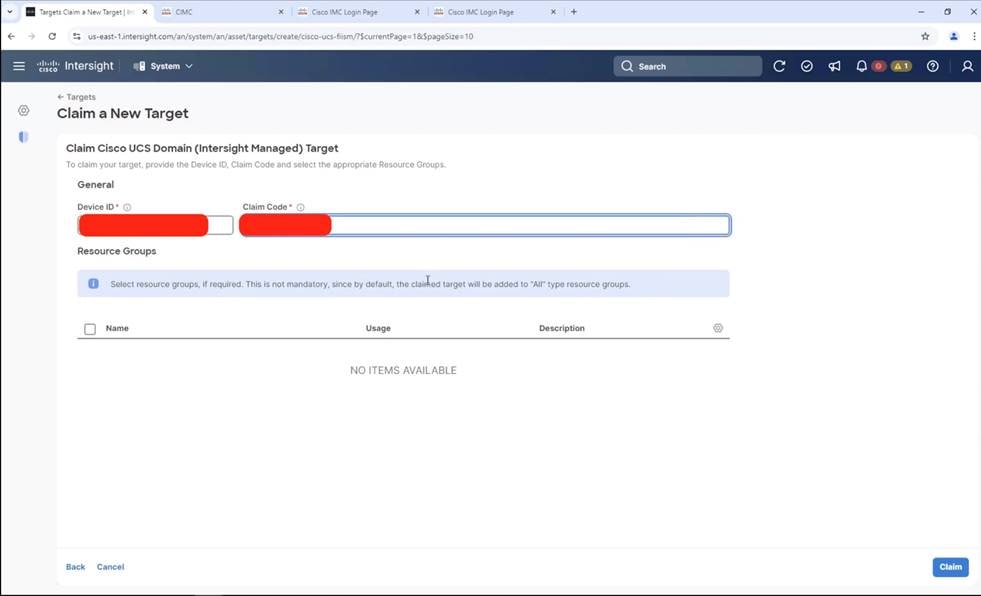
Task: Click the info tooltip beside Device ID
Action: tap(127, 207)
